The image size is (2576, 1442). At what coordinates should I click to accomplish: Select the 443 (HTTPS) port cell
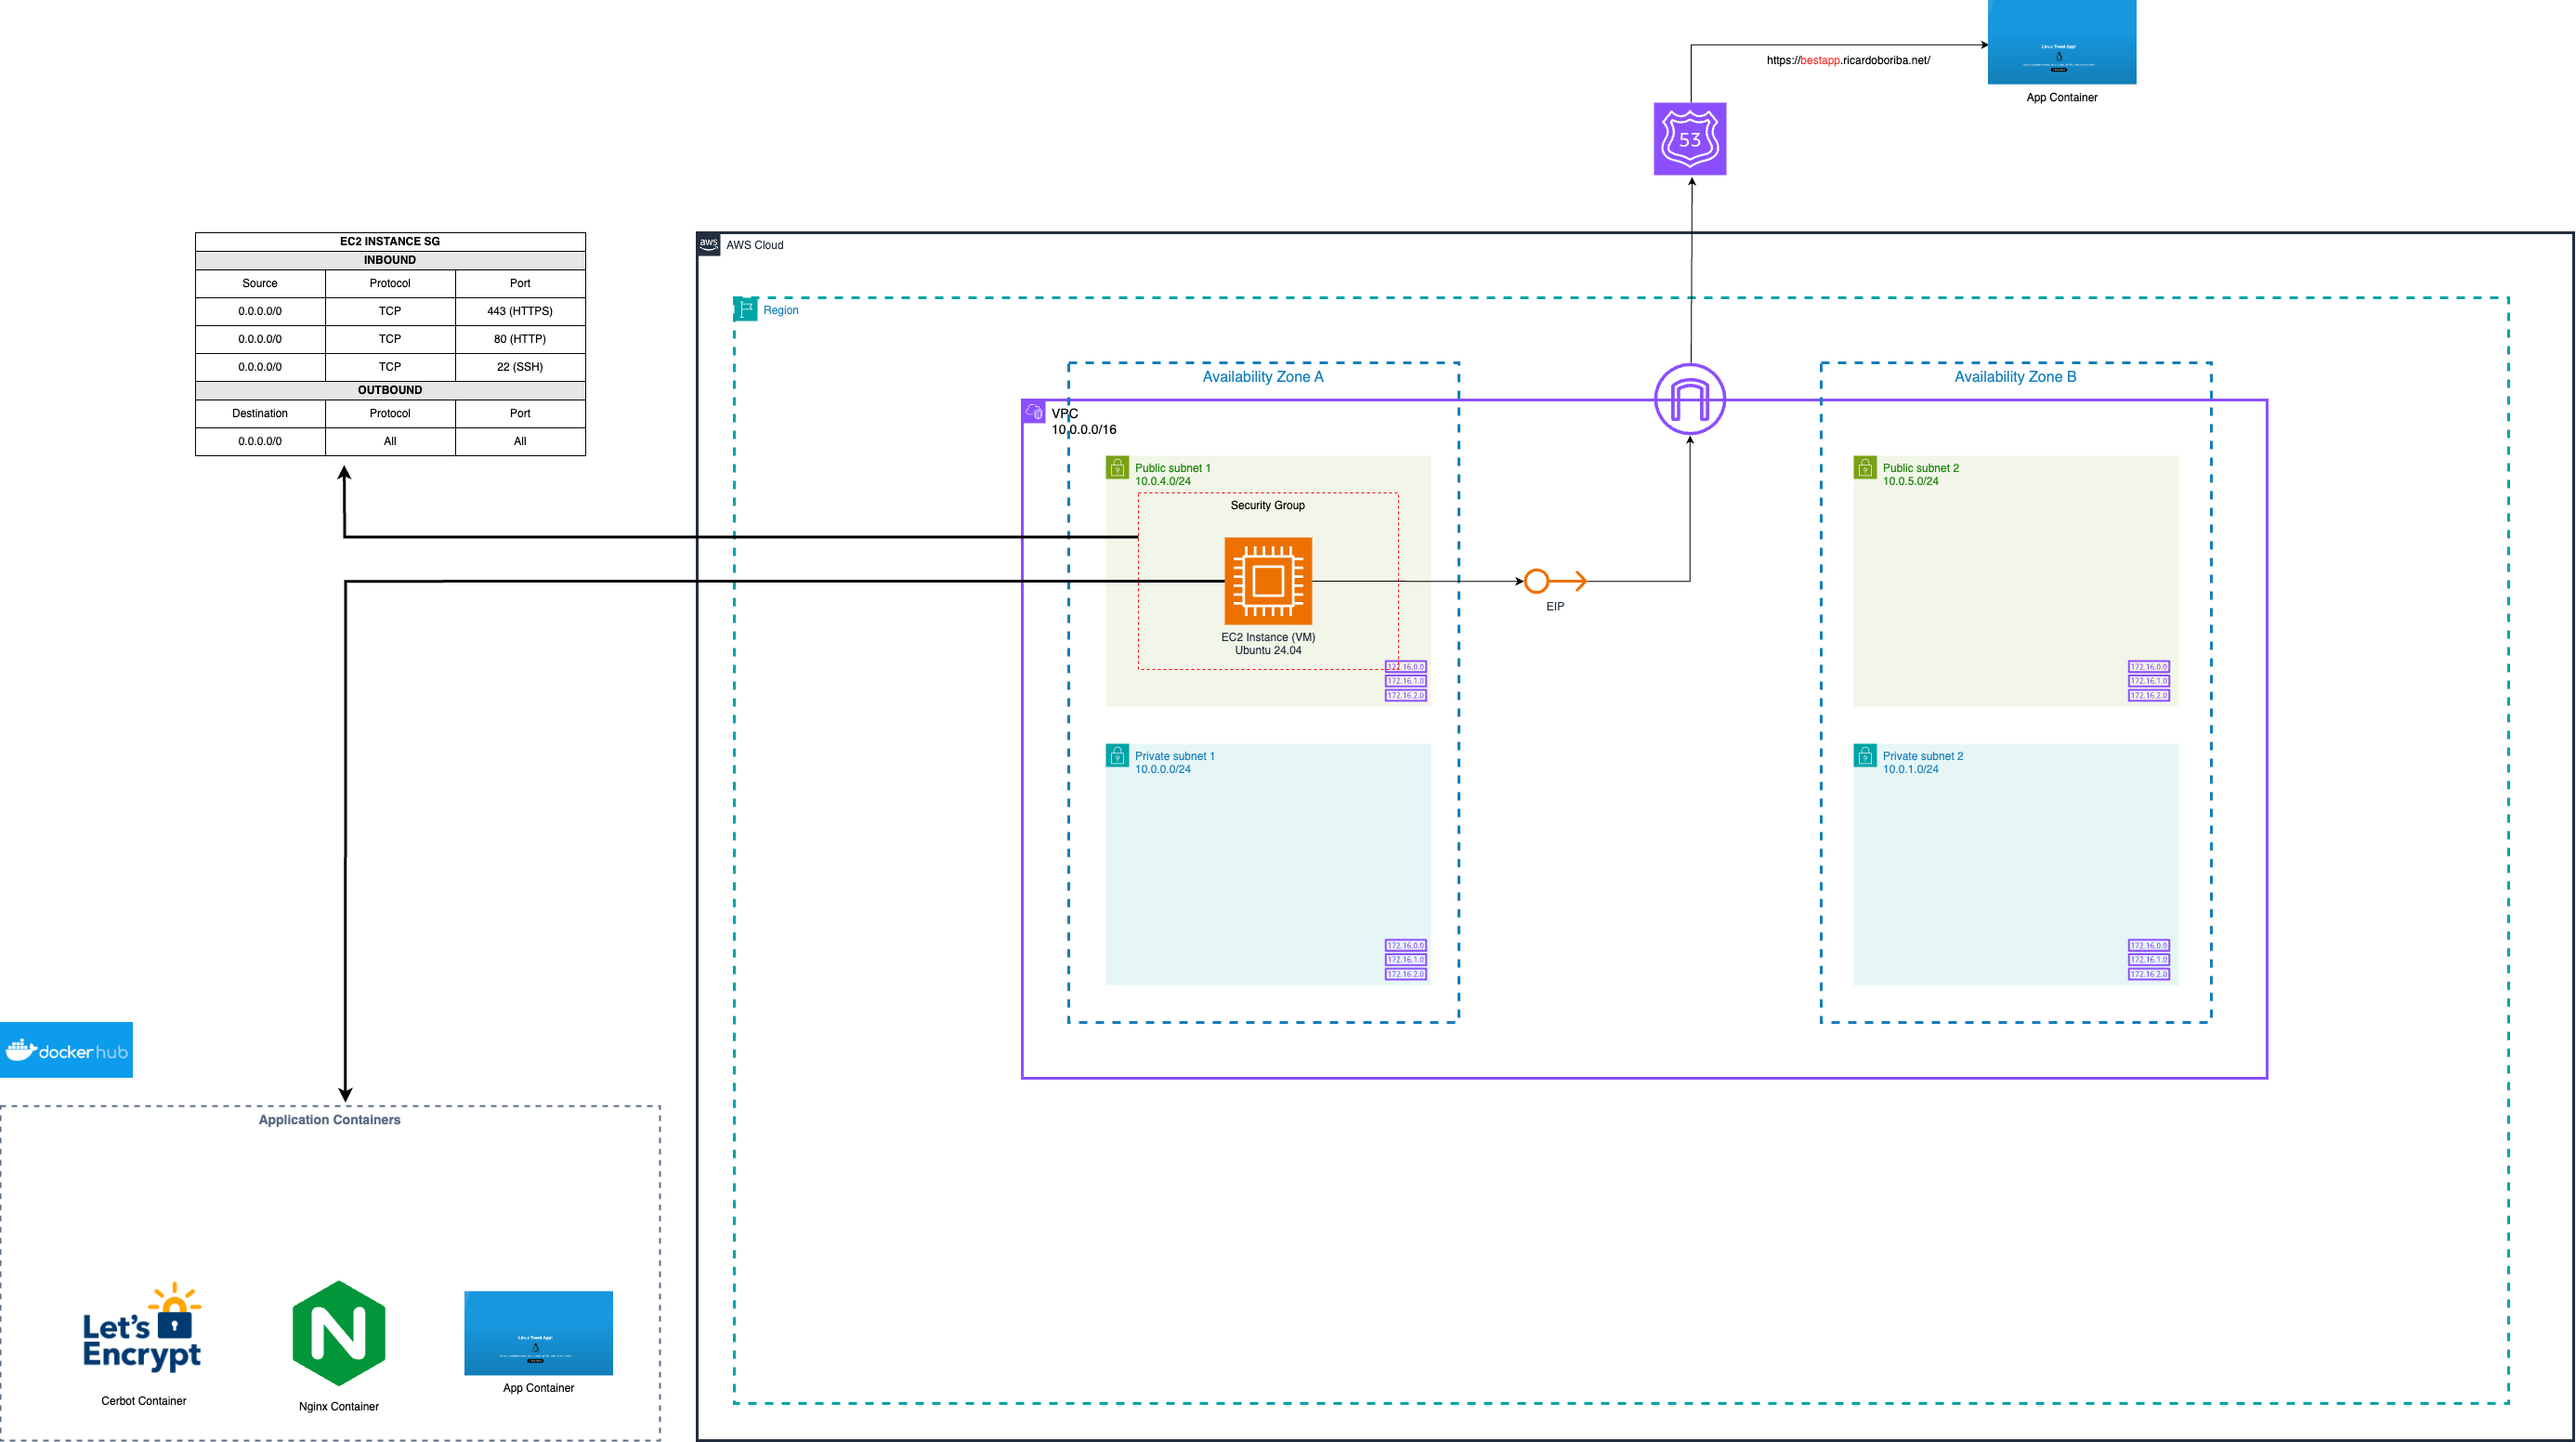[x=520, y=311]
